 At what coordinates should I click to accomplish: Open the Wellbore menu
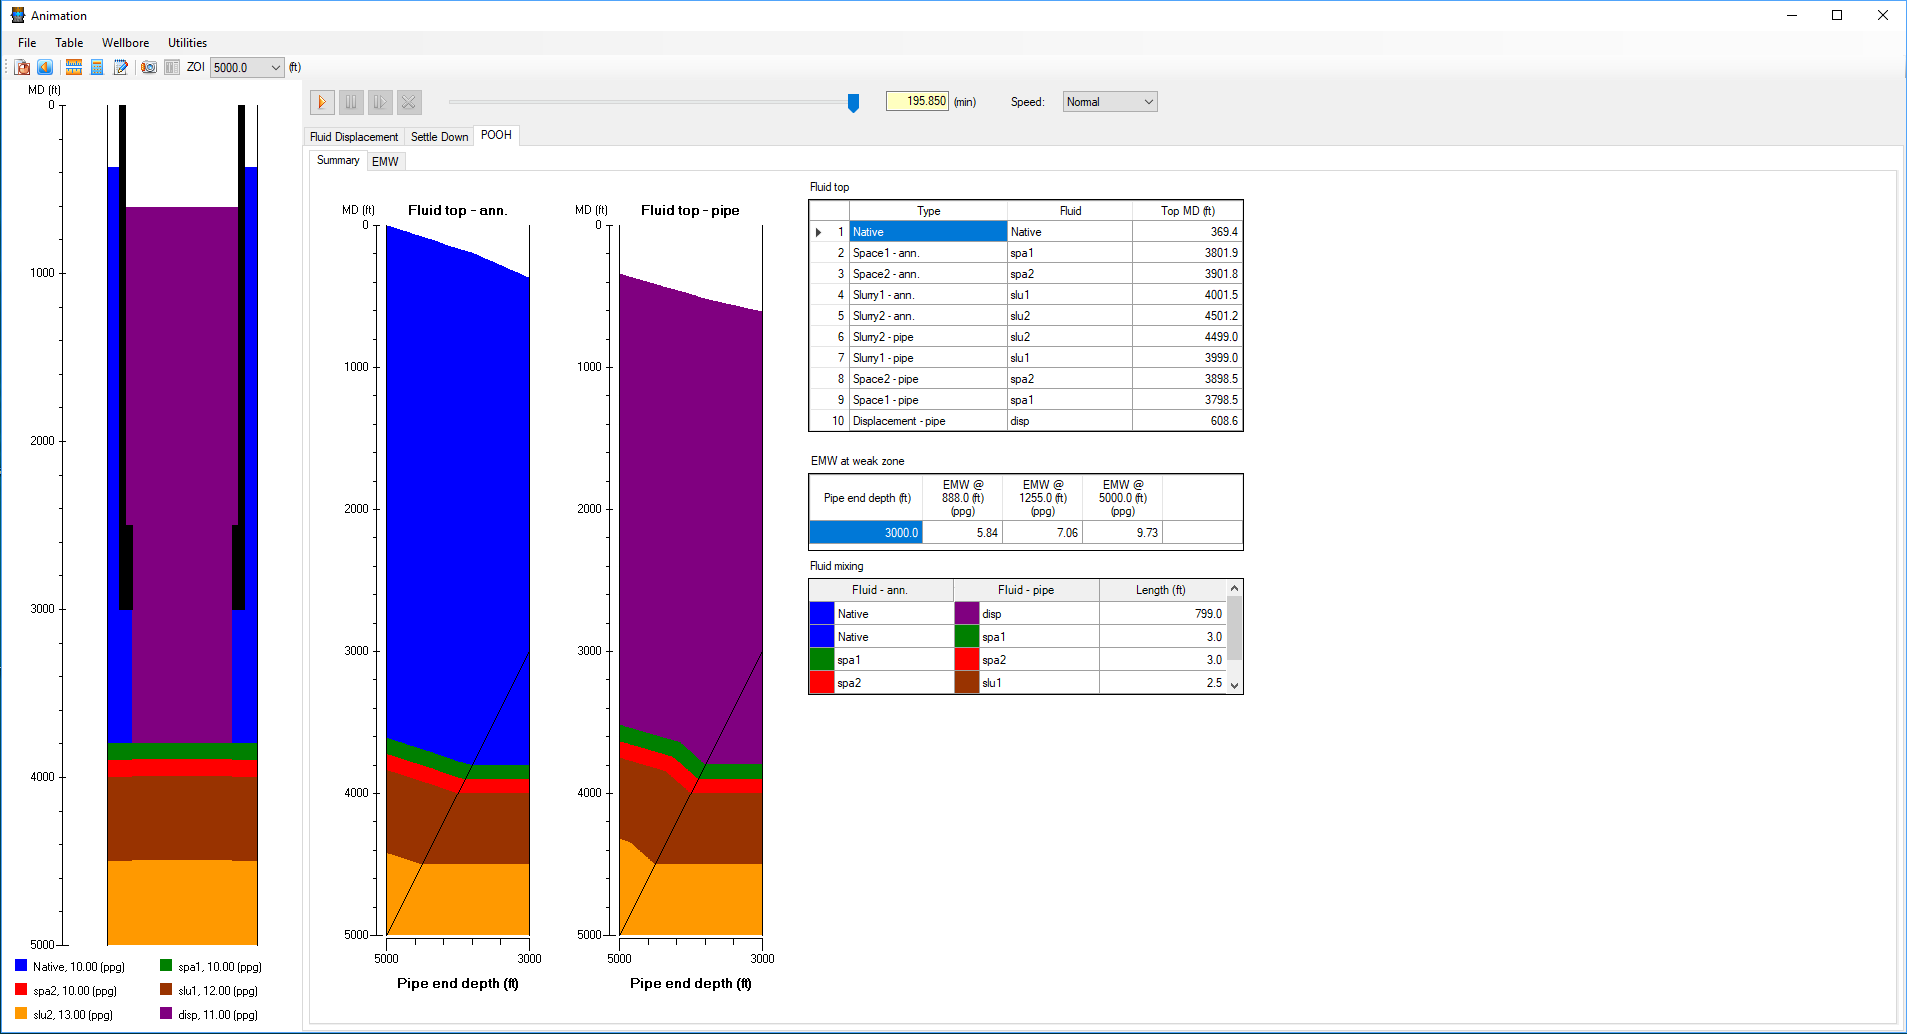(x=125, y=43)
